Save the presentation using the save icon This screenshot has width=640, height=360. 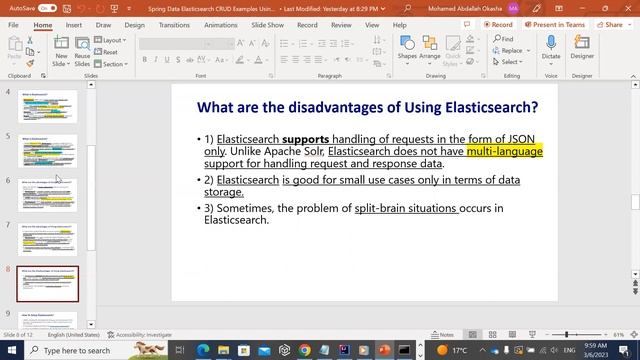coord(67,8)
